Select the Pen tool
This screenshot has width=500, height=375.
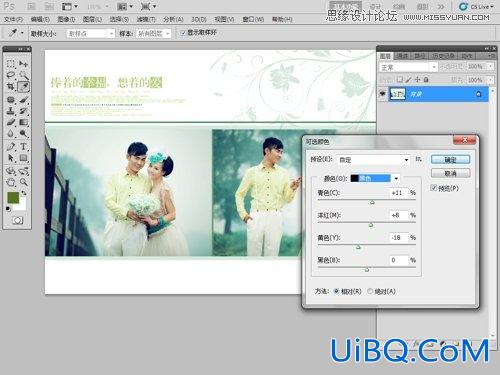[x=11, y=146]
